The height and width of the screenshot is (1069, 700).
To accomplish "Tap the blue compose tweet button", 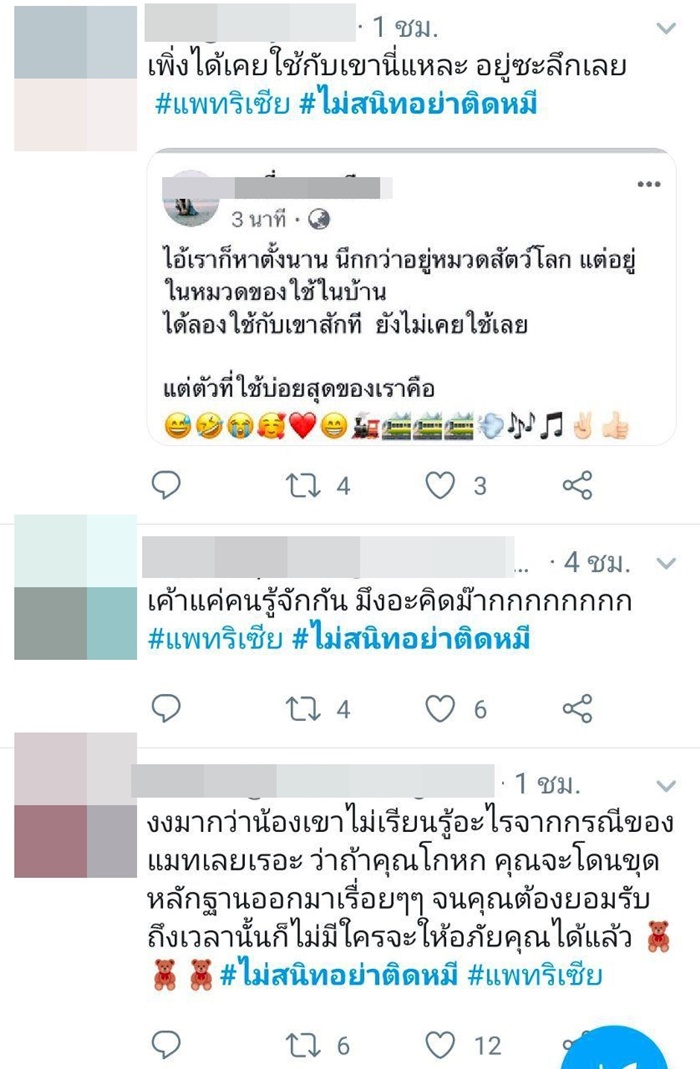I will pos(613,1053).
